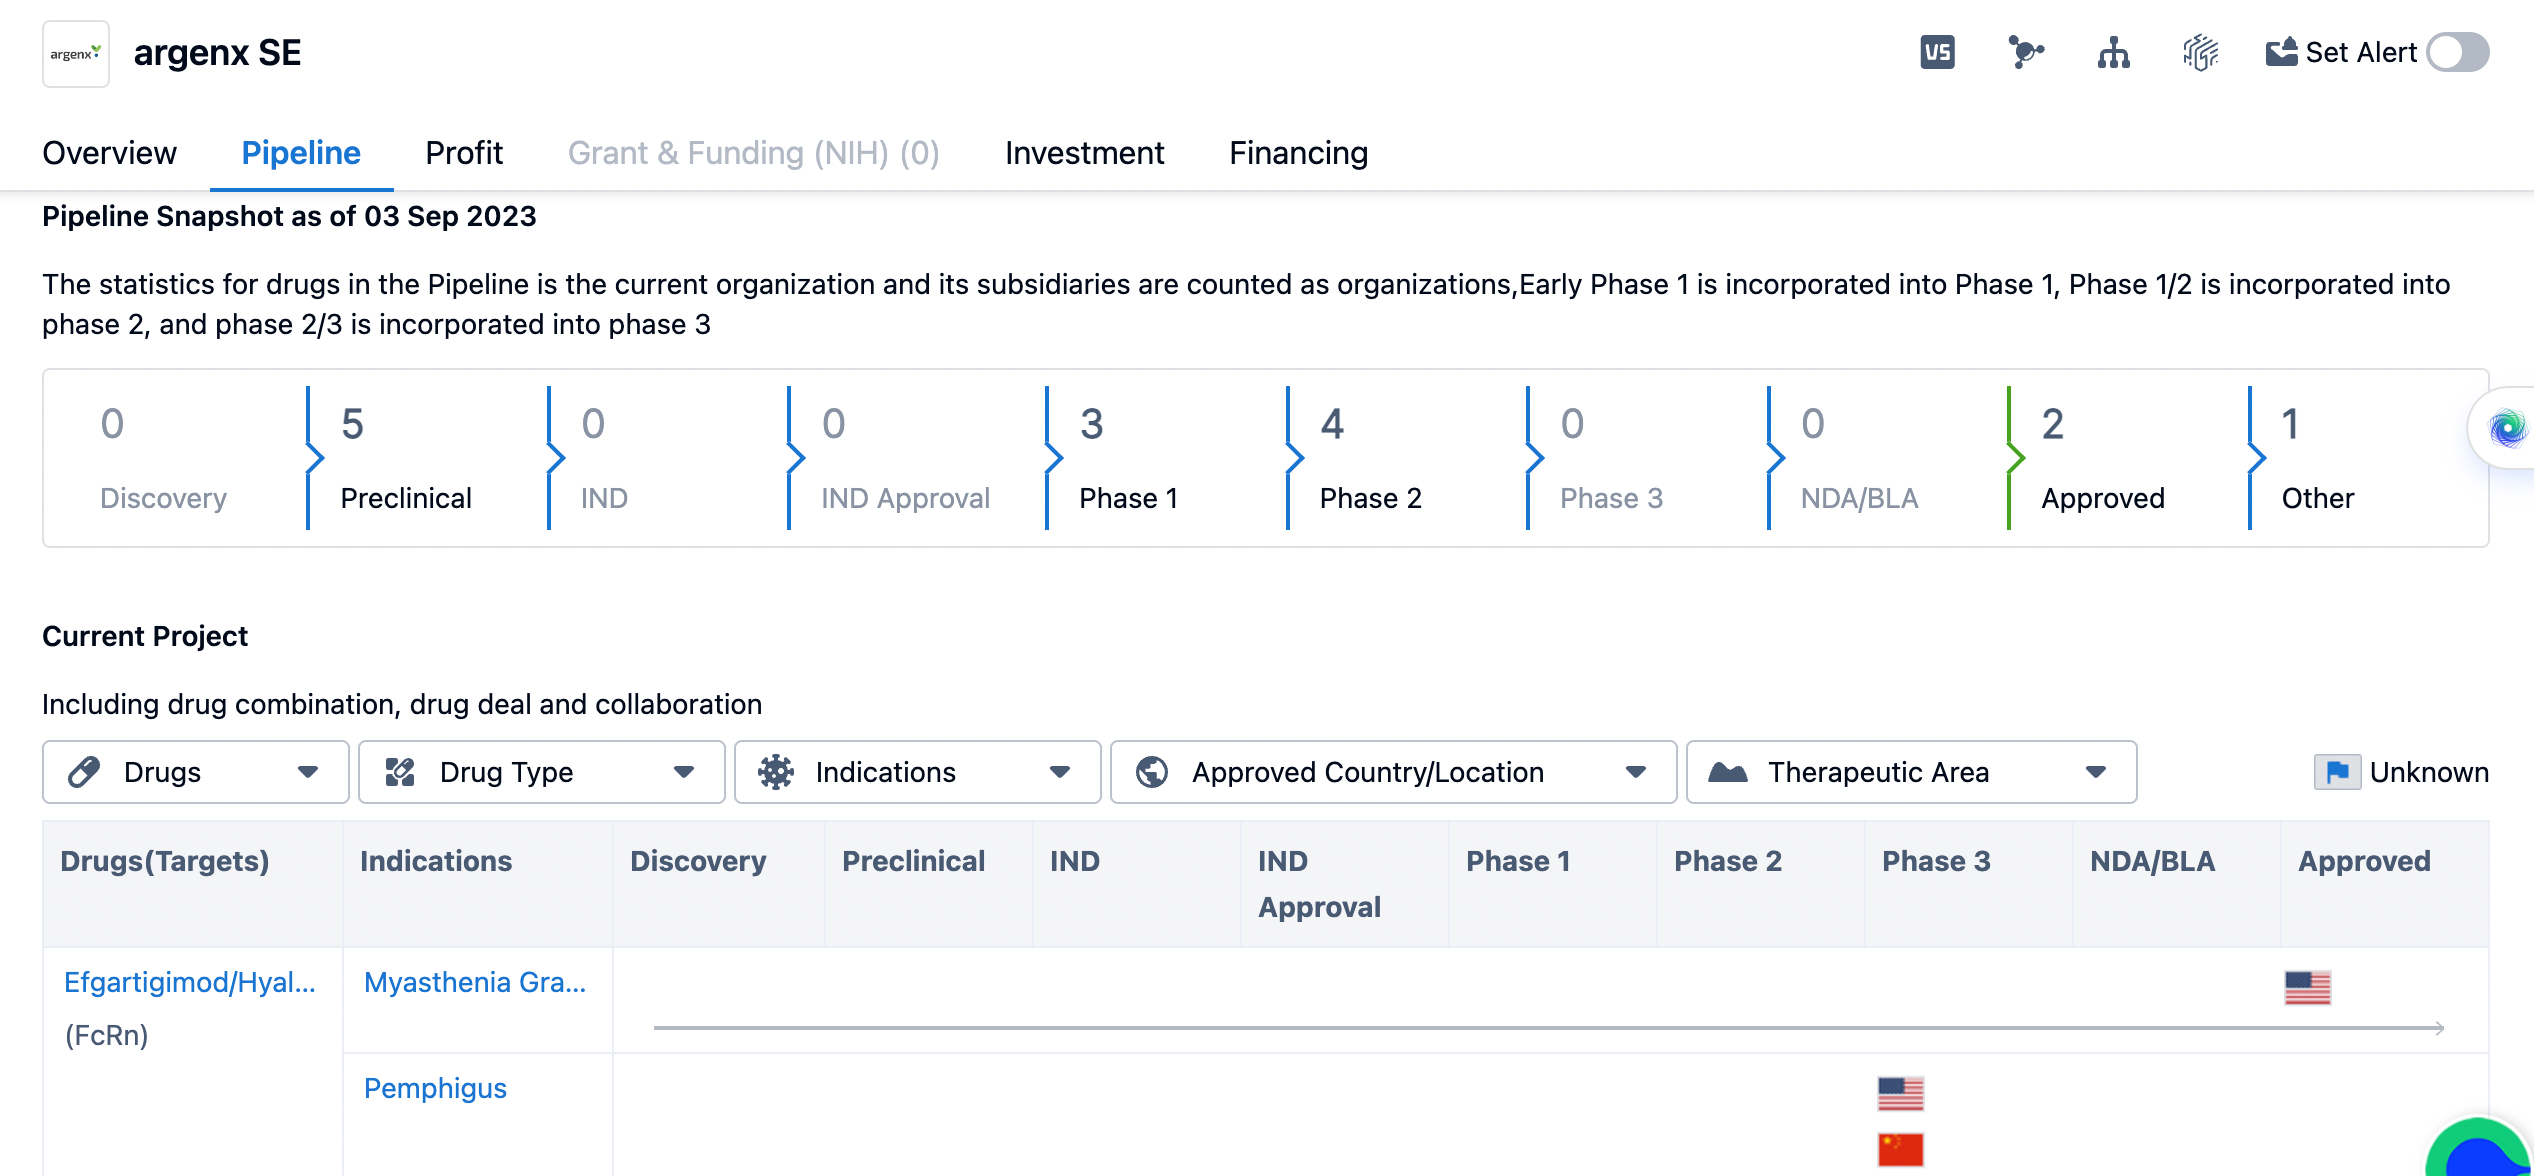The height and width of the screenshot is (1176, 2534).
Task: Switch to the Overview tab
Action: tap(109, 153)
